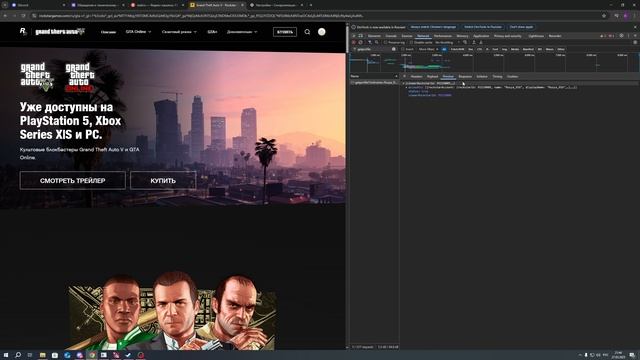640x360 pixels.
Task: Open network conditions icon
Action: click(465, 42)
